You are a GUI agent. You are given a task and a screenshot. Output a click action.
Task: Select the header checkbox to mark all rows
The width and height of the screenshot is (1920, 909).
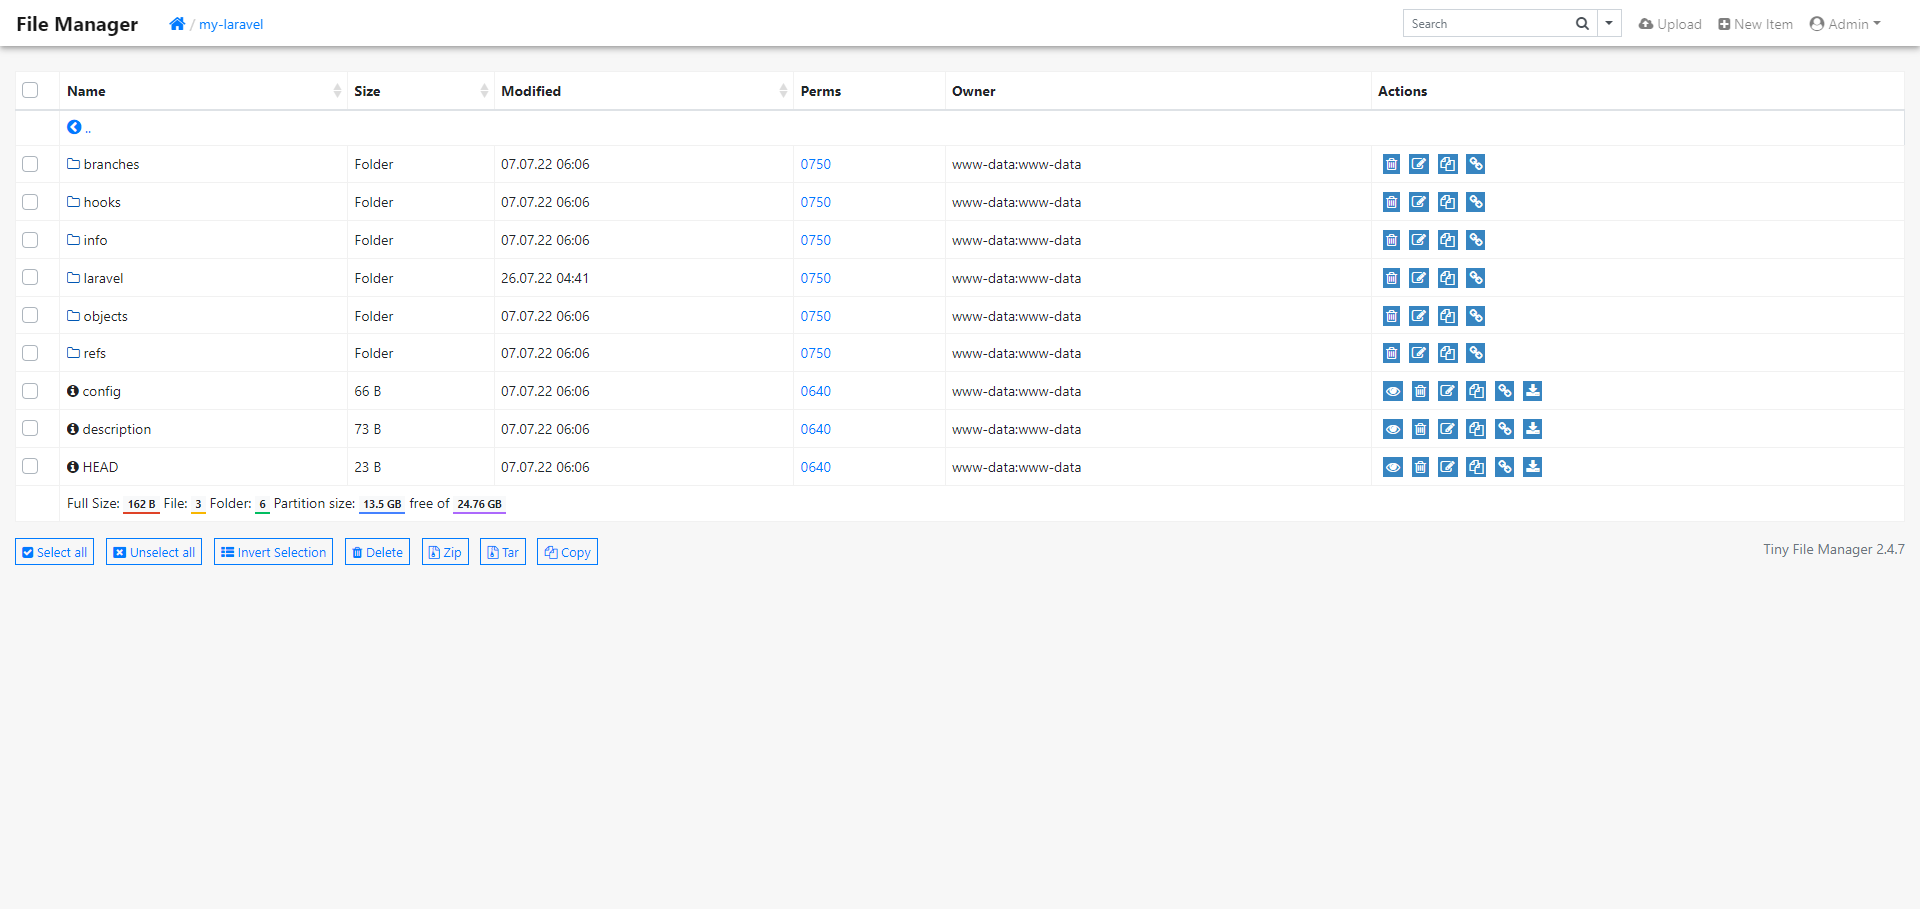30,90
